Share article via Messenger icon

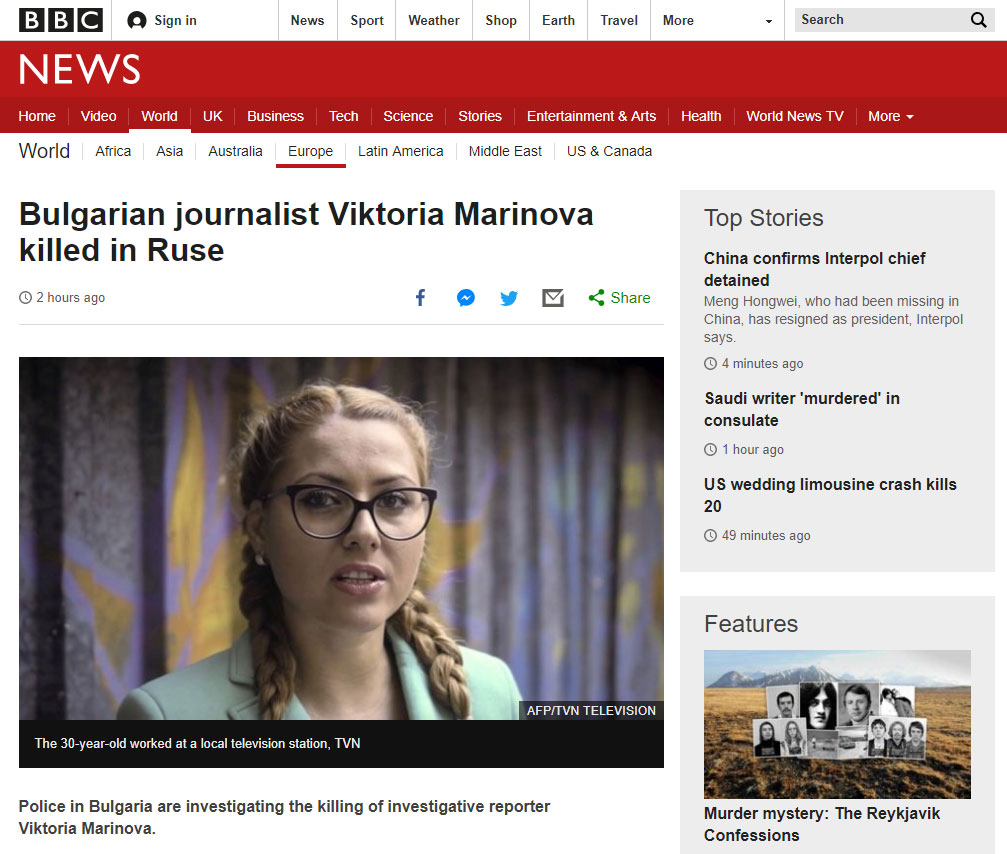pyautogui.click(x=465, y=298)
